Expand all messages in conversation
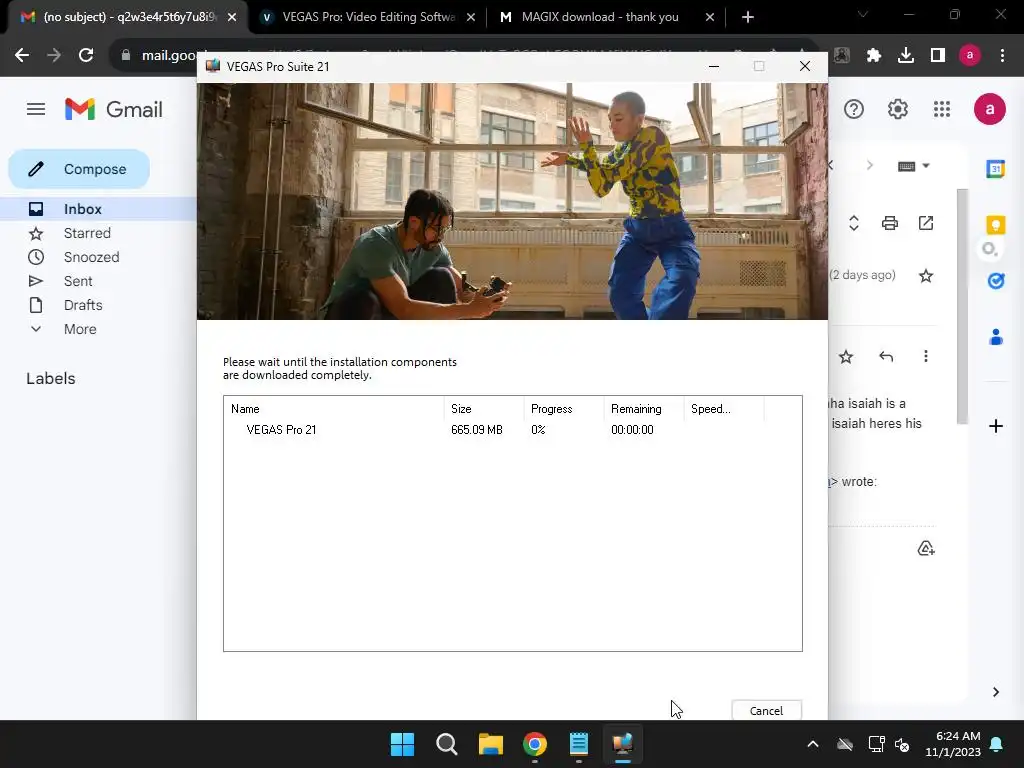This screenshot has height=768, width=1024. pos(854,223)
